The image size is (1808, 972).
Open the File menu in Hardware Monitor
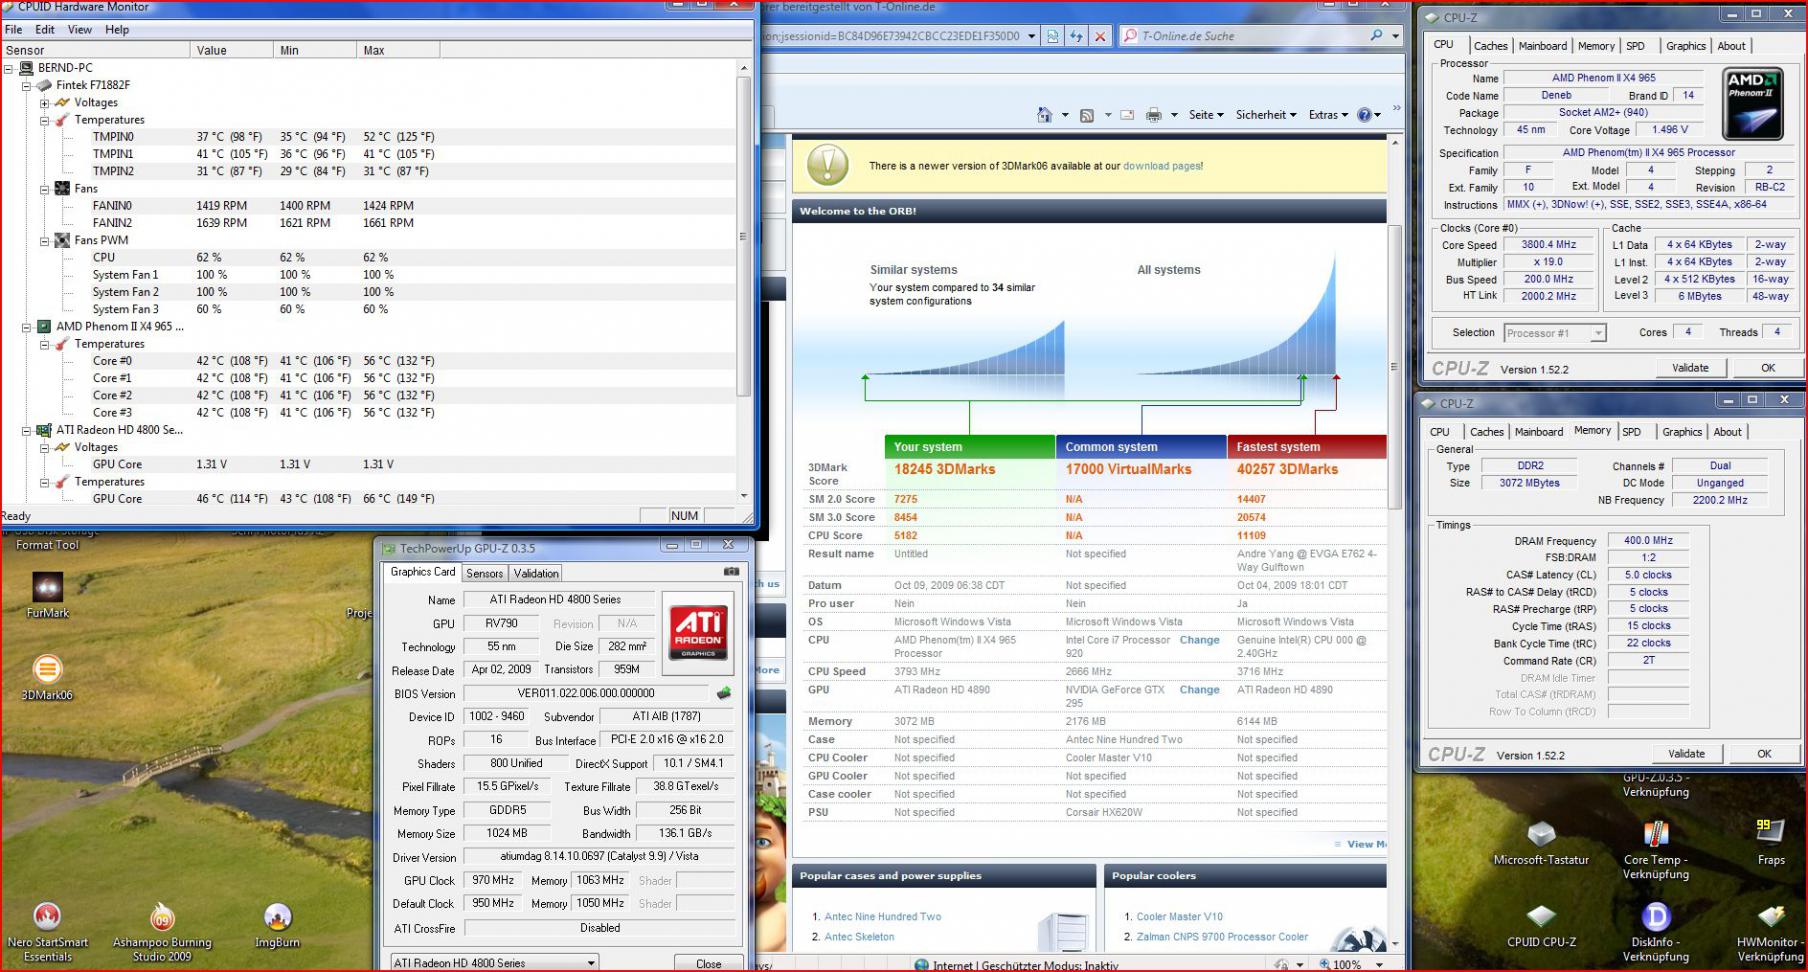[13, 30]
